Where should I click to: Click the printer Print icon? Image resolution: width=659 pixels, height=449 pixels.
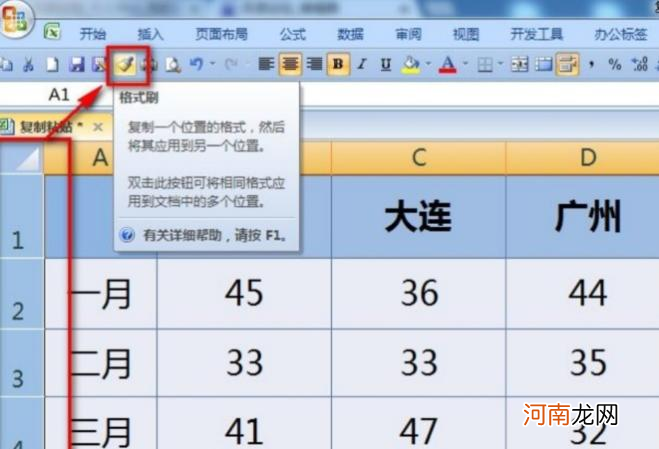click(x=149, y=64)
